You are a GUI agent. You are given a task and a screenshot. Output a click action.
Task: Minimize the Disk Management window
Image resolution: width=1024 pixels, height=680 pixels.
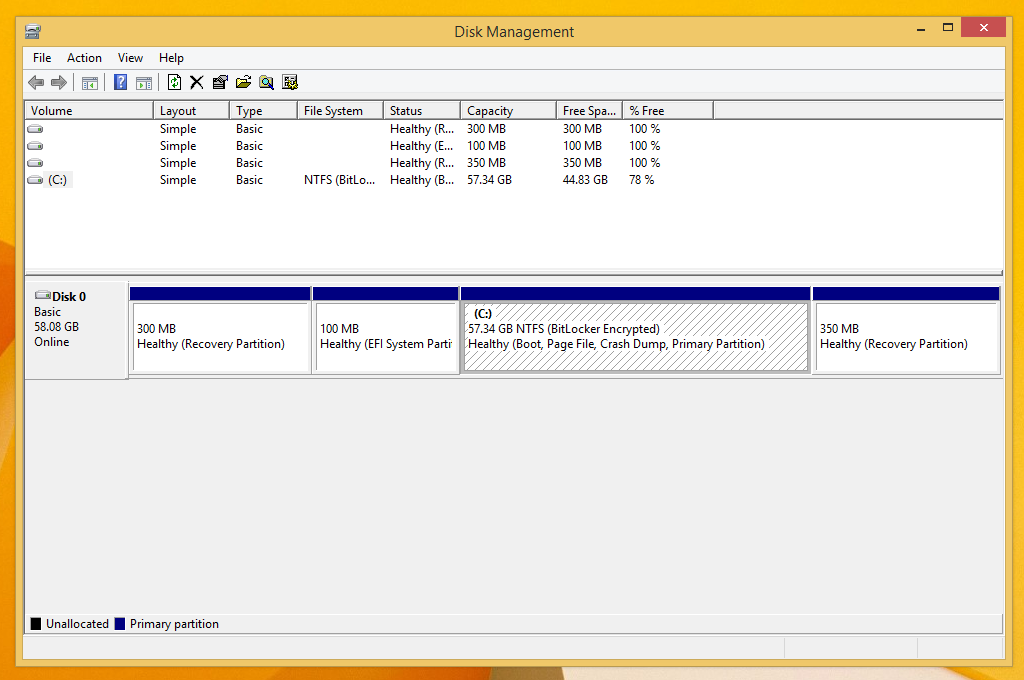921,29
